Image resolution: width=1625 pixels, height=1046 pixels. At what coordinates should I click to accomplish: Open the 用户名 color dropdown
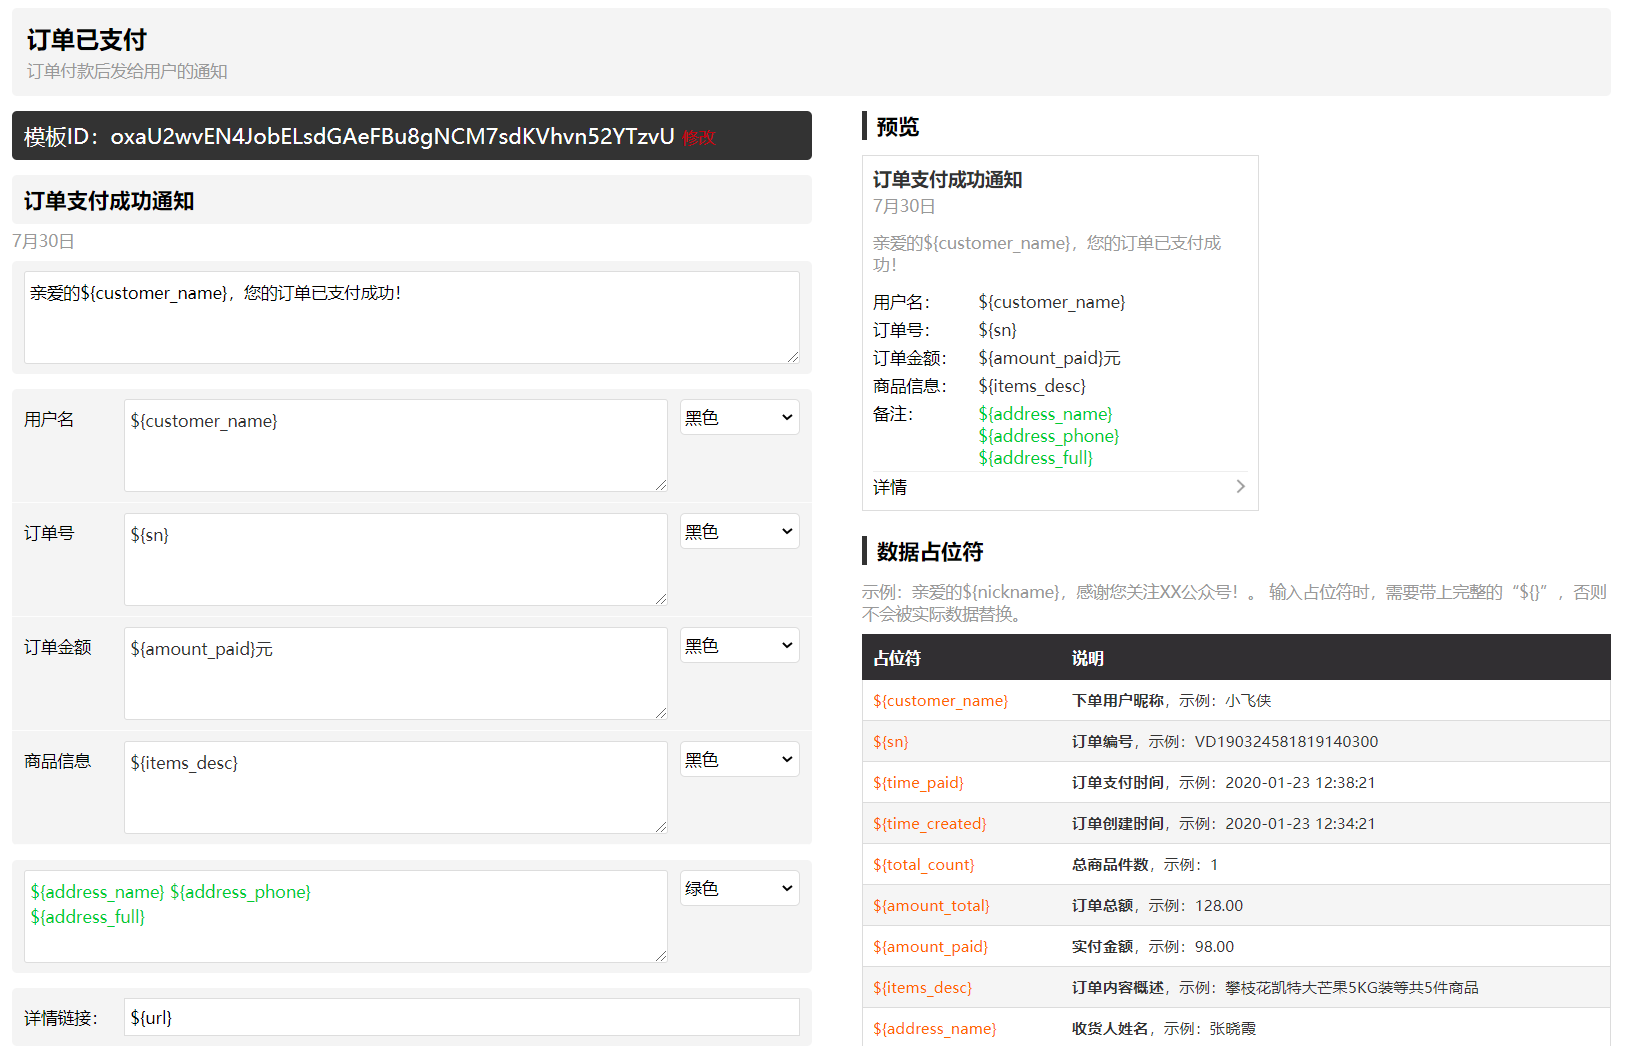pos(739,418)
